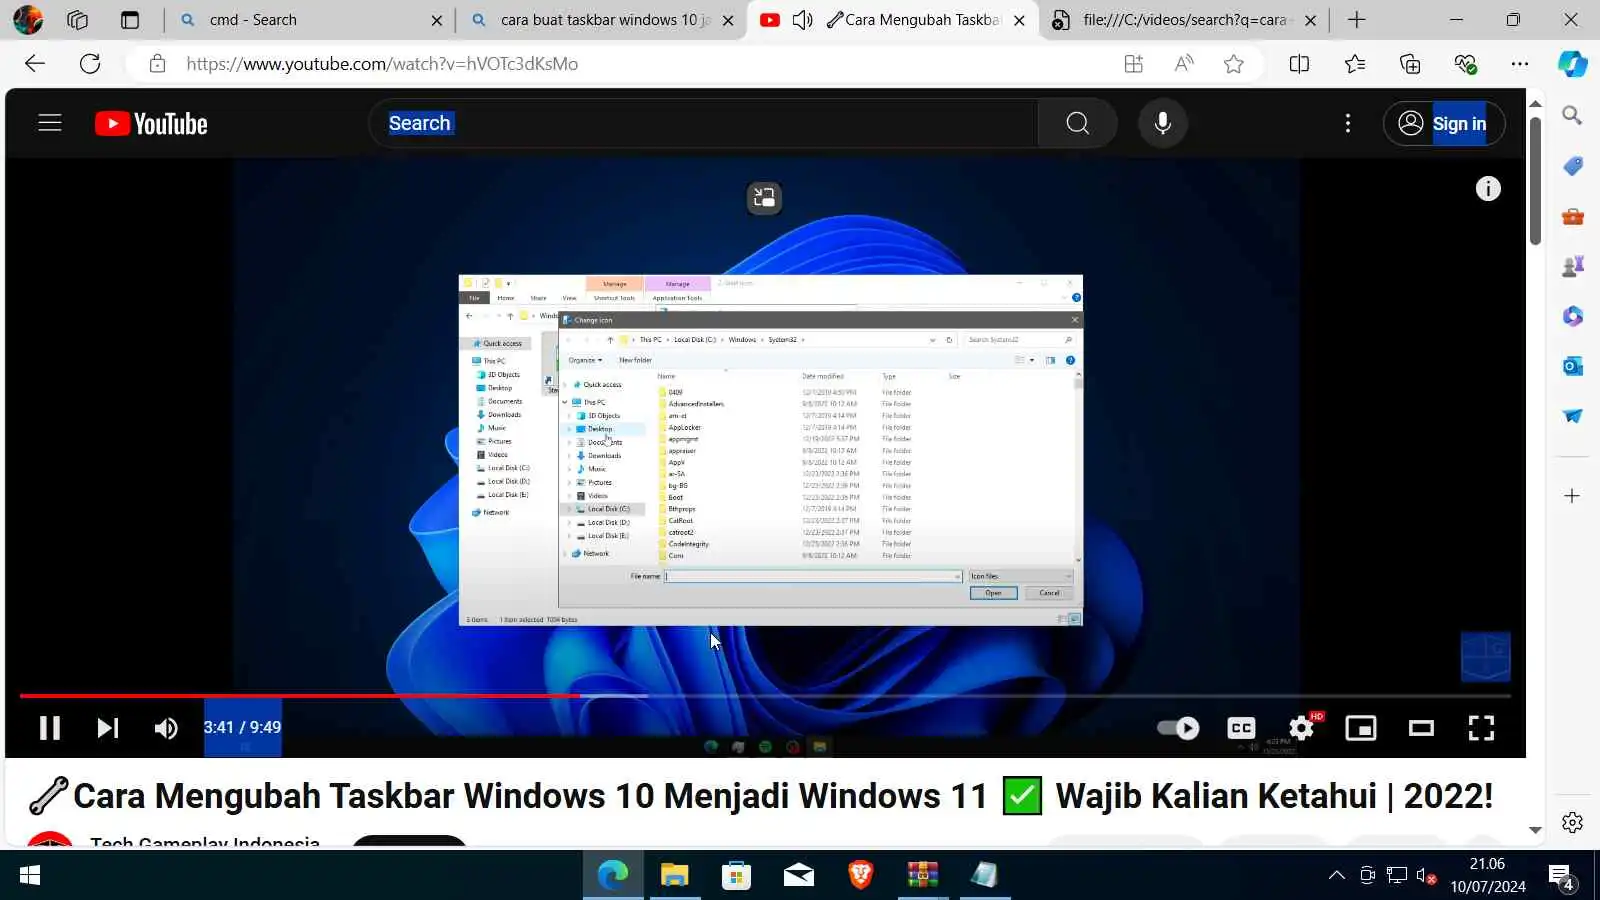Switch to the miniplayer

[x=1361, y=728]
